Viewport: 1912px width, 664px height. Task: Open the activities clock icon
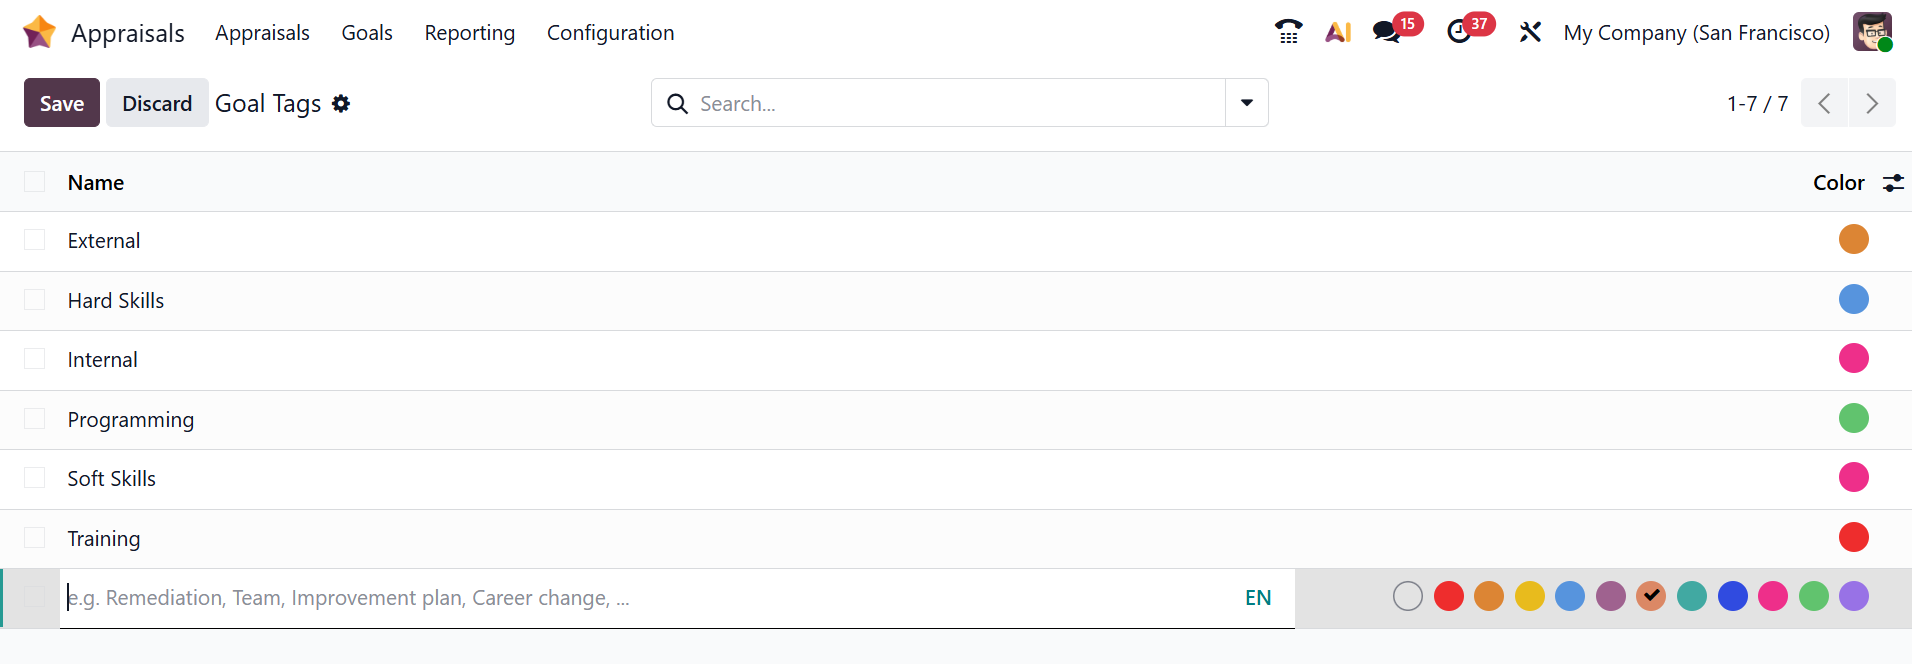[x=1459, y=32]
